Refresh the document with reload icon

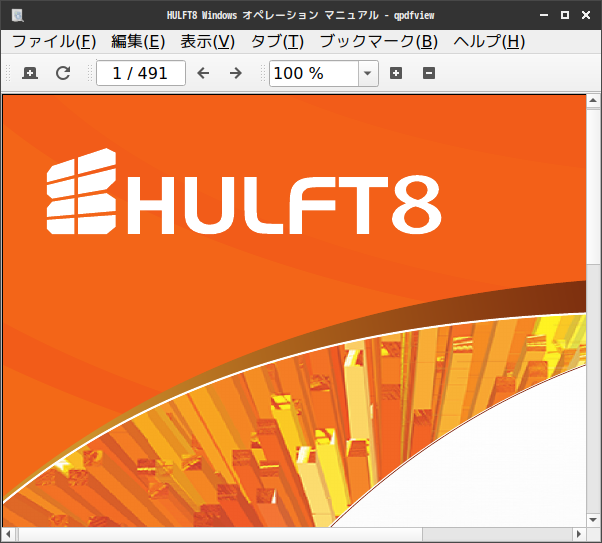click(x=63, y=73)
